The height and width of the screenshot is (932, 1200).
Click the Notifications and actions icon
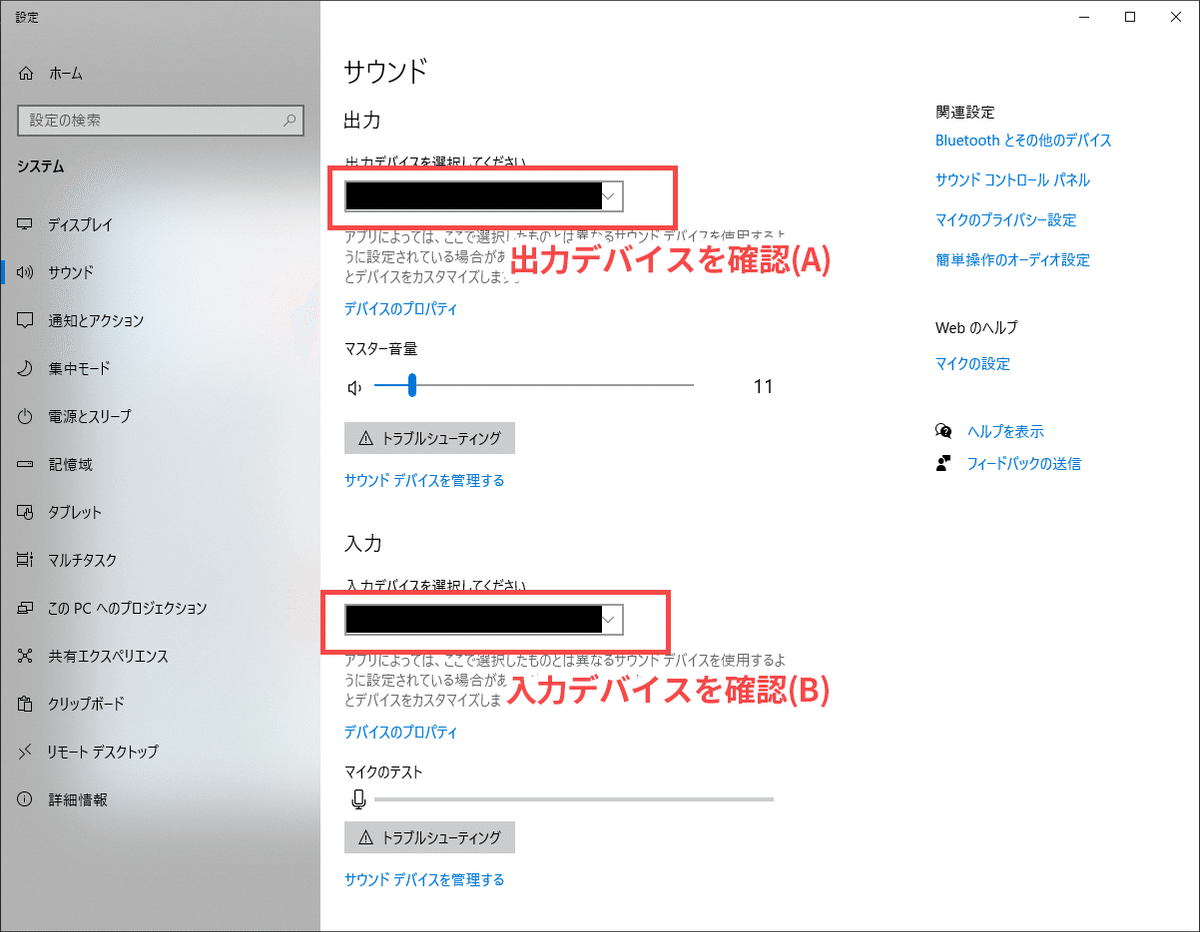point(26,320)
